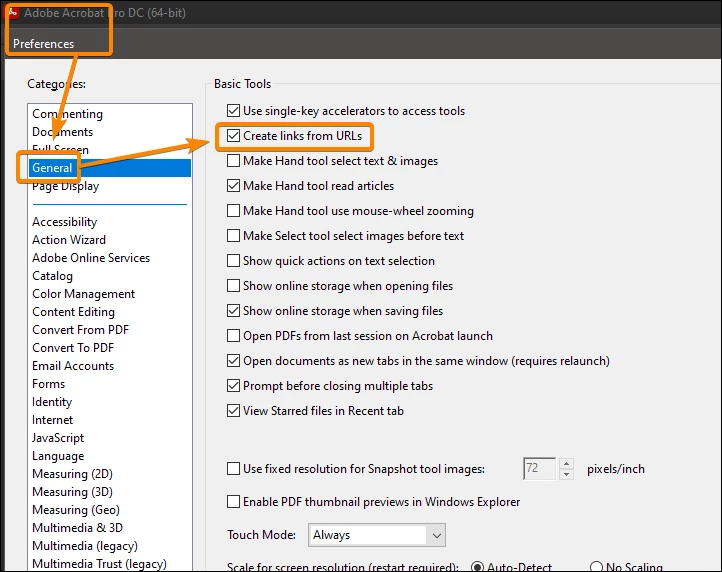722x572 pixels.
Task: Toggle Open documents as new tabs option
Action: [233, 361]
